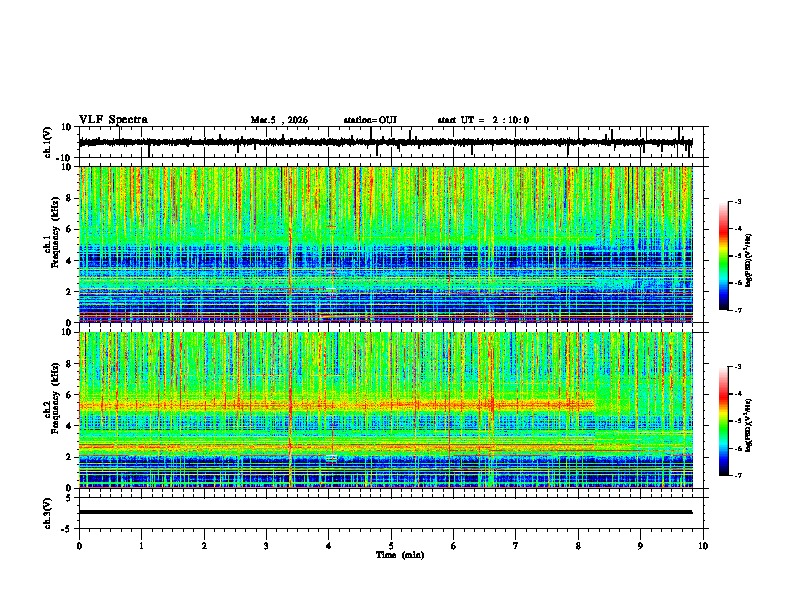This screenshot has width=792, height=612.
Task: Click the "station=OUI" header label
Action: (x=370, y=120)
